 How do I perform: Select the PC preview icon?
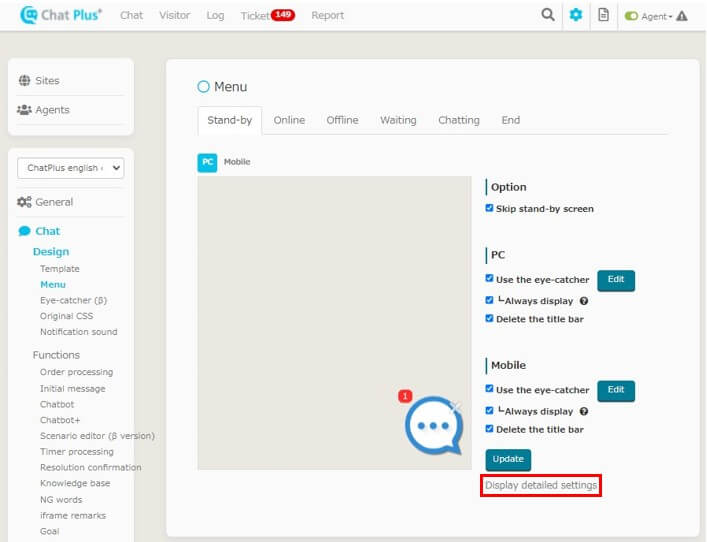click(x=207, y=162)
